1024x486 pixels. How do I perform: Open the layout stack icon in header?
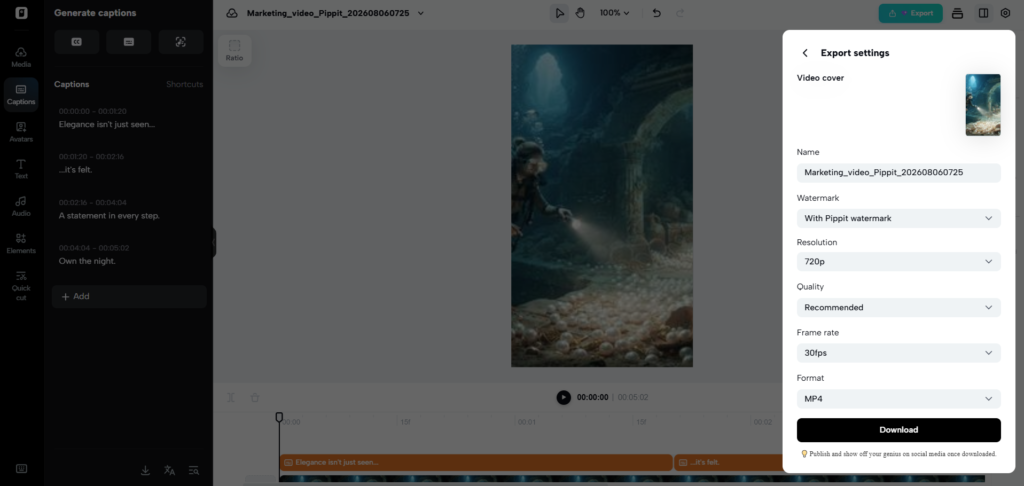[x=957, y=13]
